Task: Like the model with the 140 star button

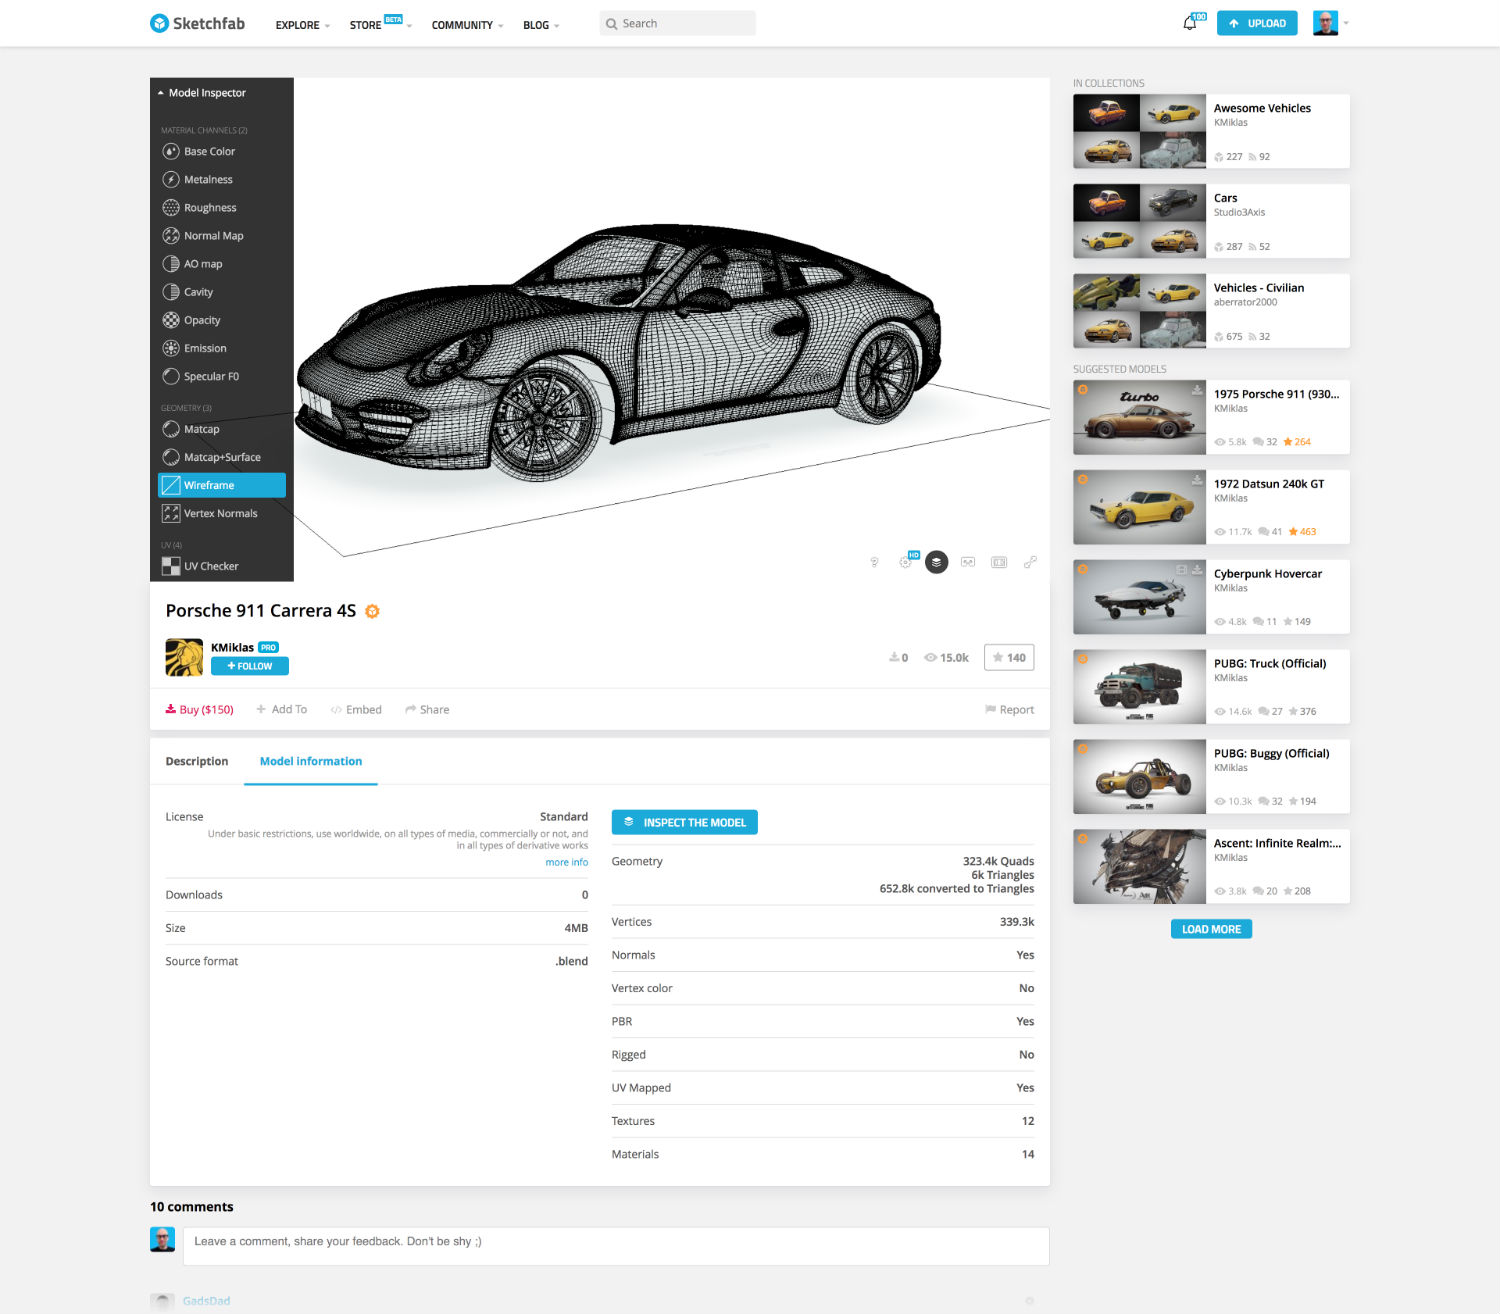Action: [1009, 657]
